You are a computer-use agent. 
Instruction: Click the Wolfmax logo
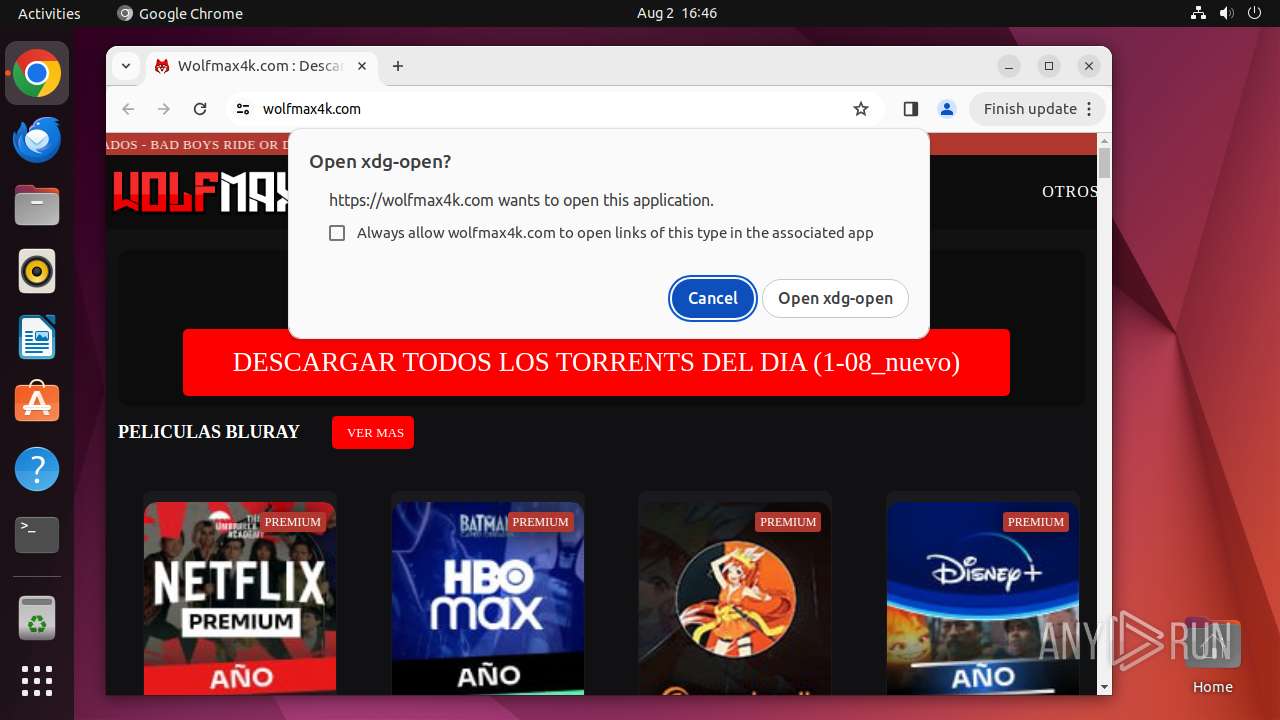tap(200, 192)
